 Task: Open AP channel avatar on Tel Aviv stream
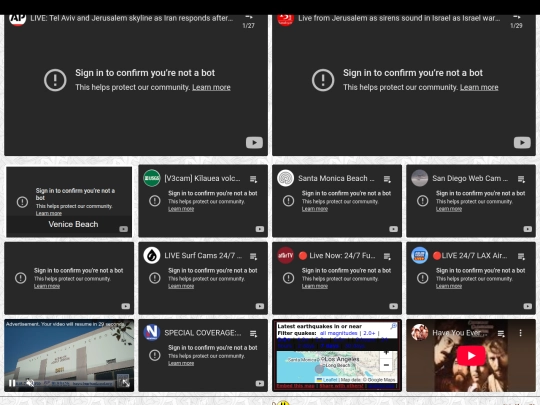click(x=17, y=19)
